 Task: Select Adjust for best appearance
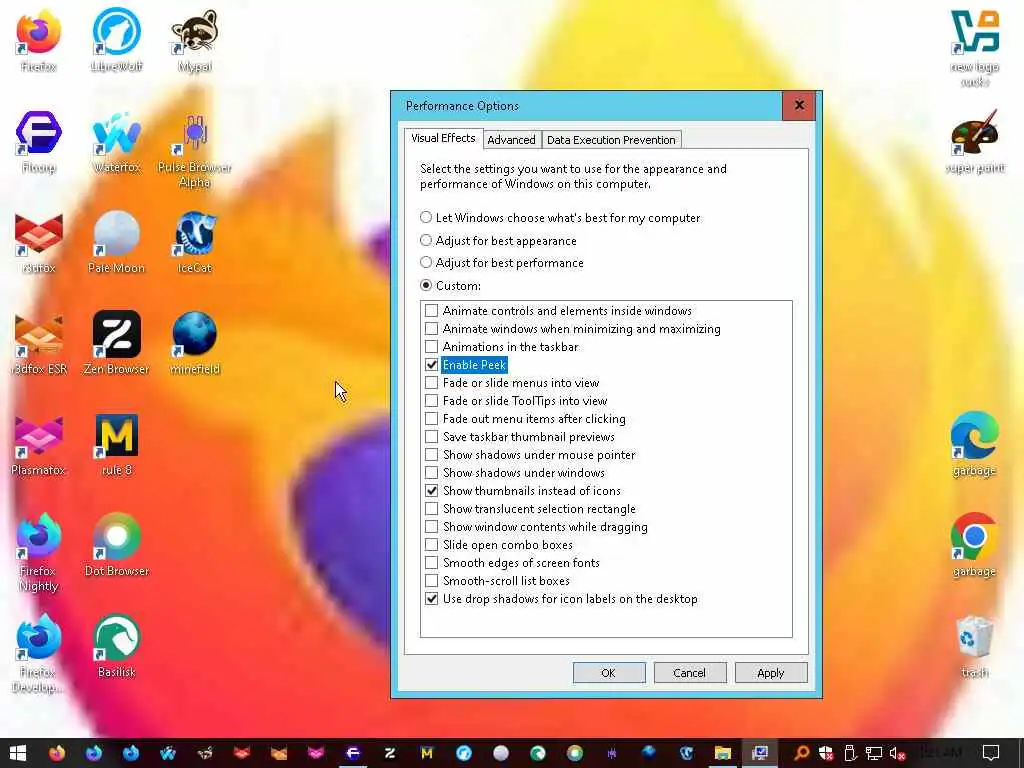point(498,240)
